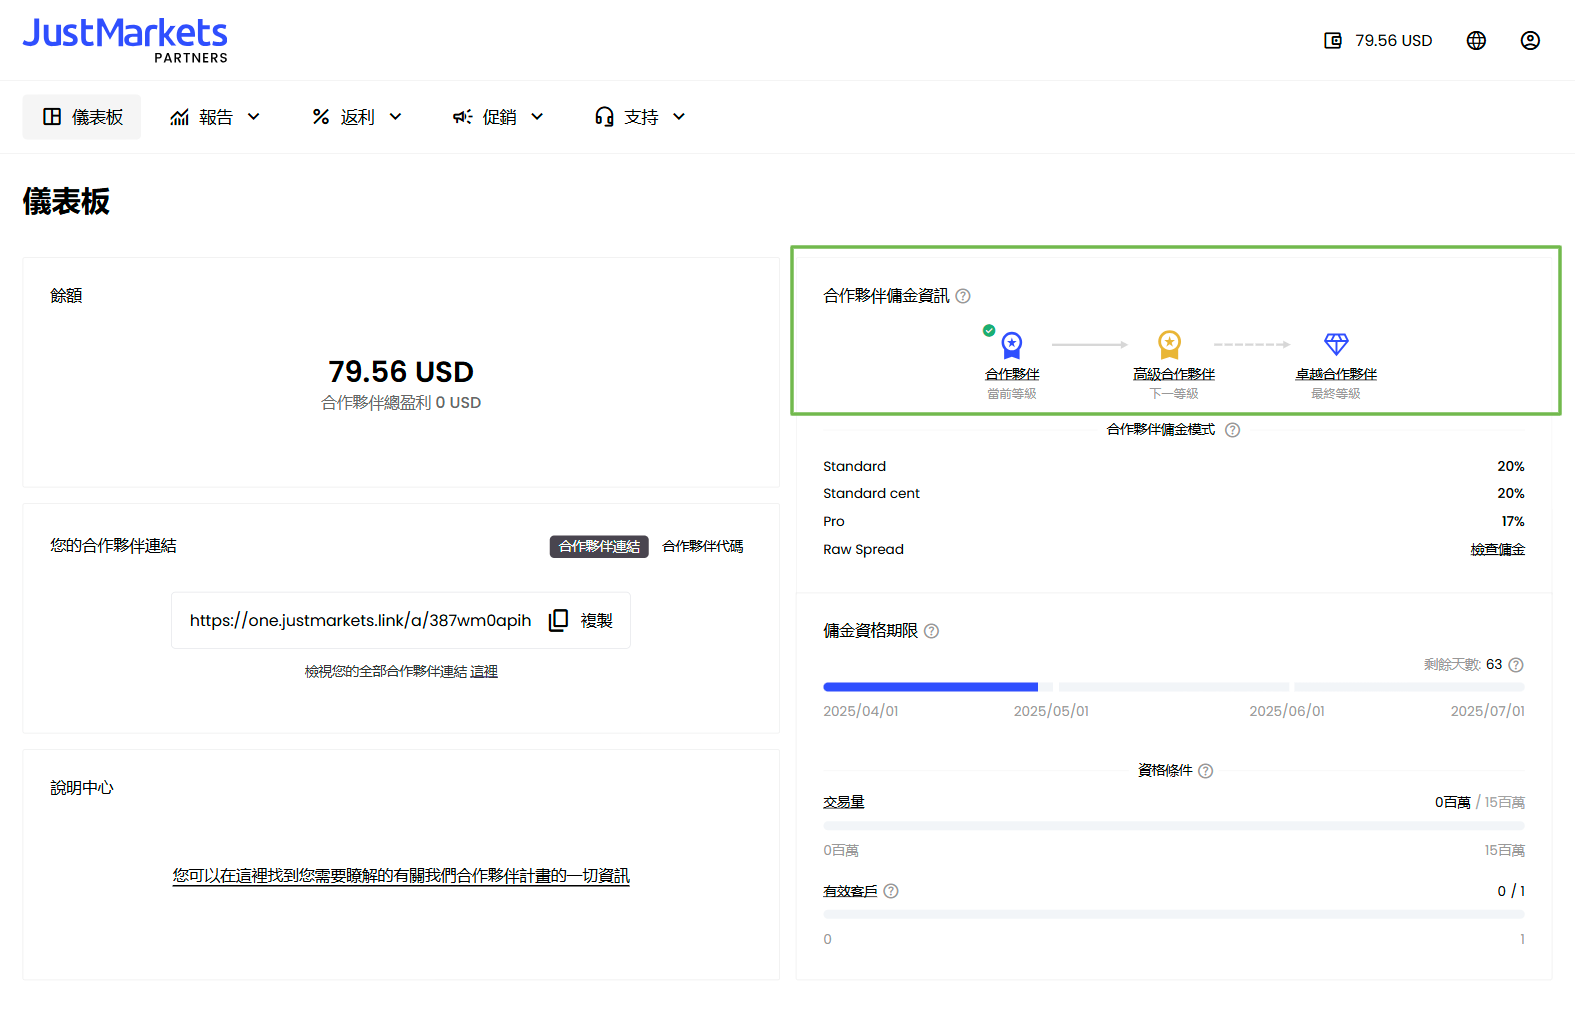This screenshot has height=1012, width=1575.
Task: Click the 返利 percent icon
Action: [x=321, y=117]
